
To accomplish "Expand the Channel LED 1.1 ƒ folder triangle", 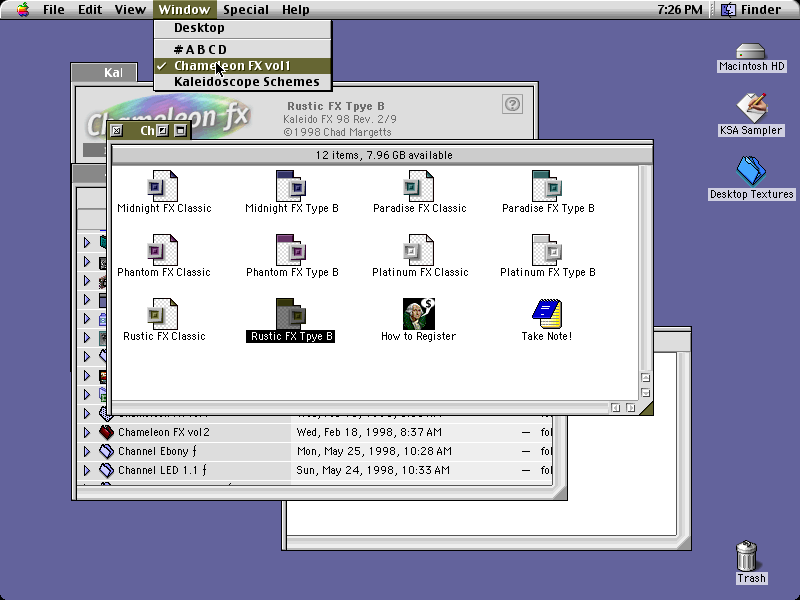I will (x=87, y=470).
